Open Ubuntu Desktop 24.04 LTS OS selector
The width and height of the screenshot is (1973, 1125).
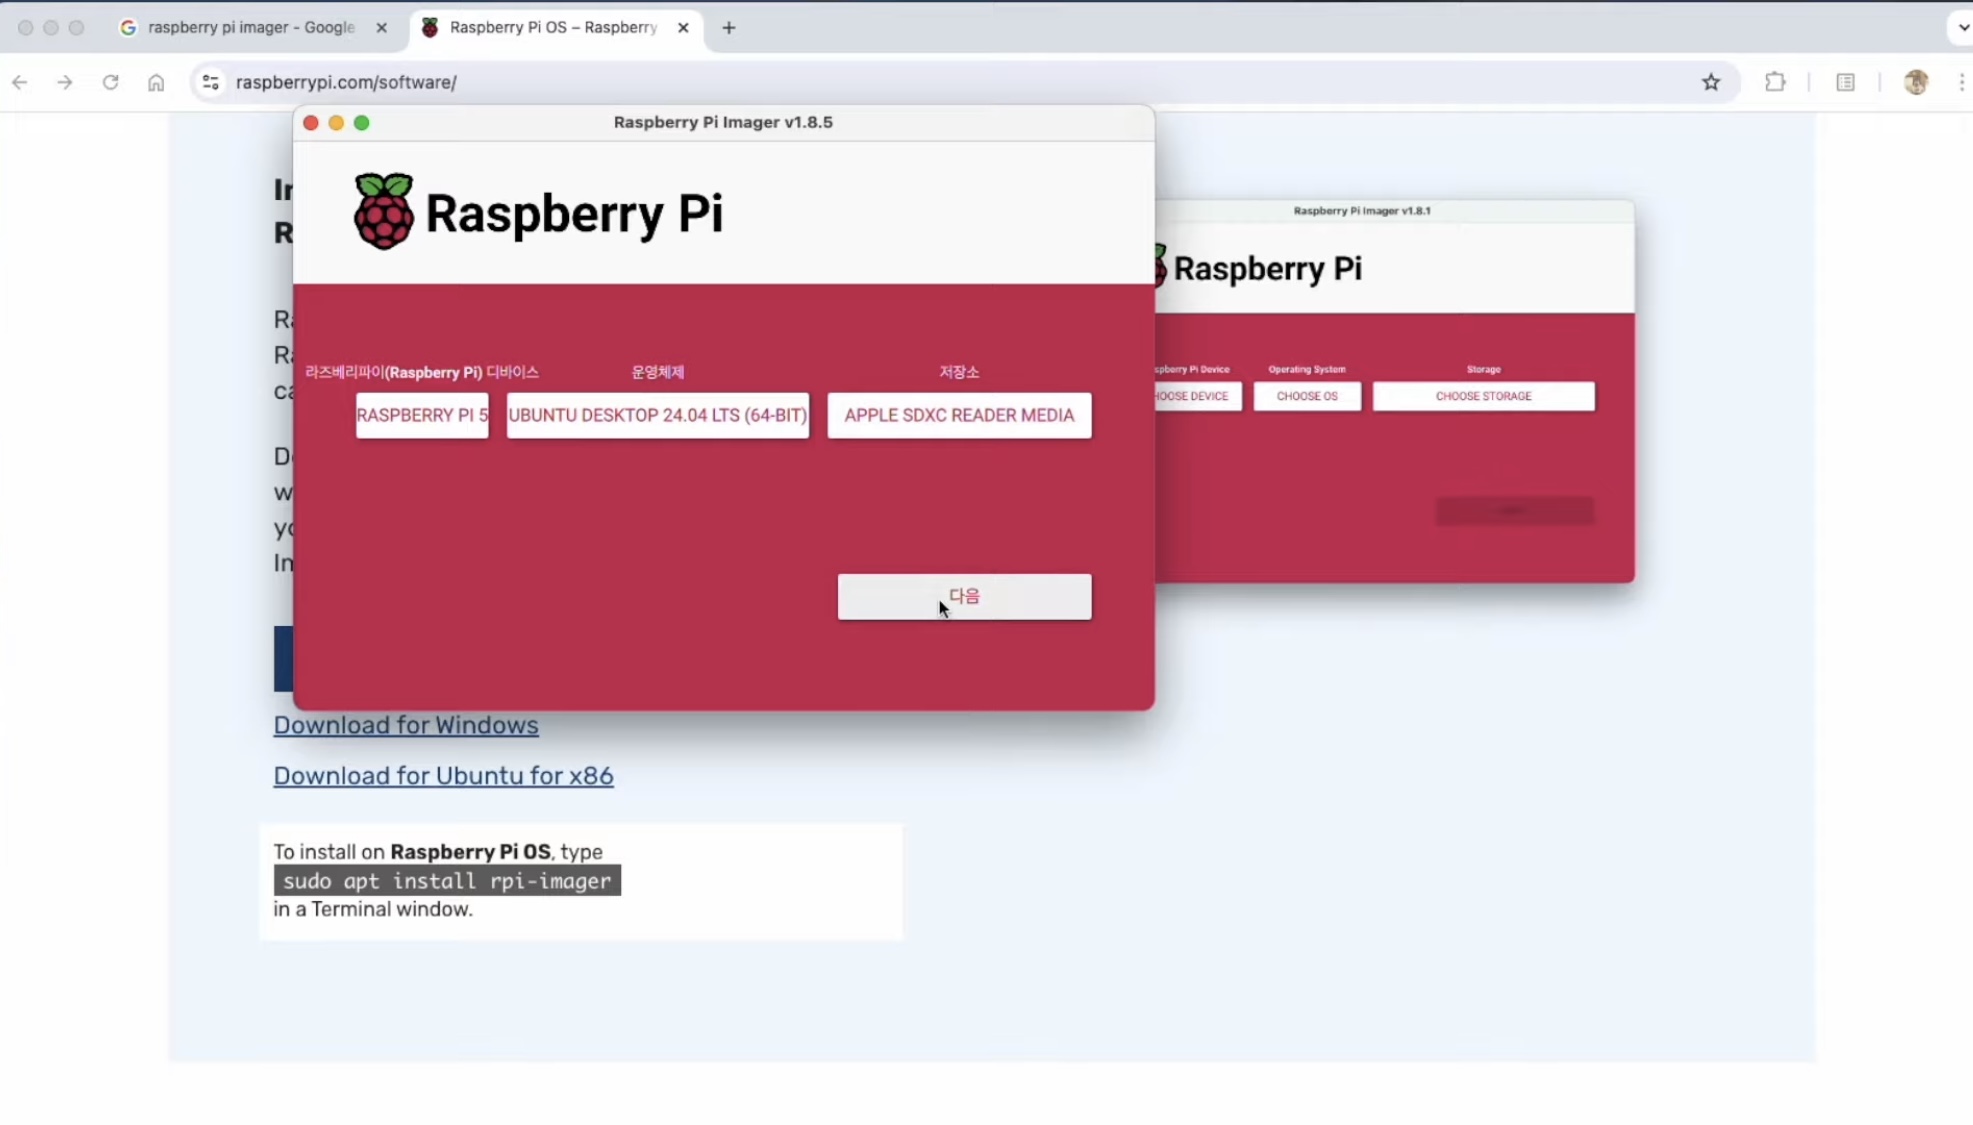click(x=657, y=415)
